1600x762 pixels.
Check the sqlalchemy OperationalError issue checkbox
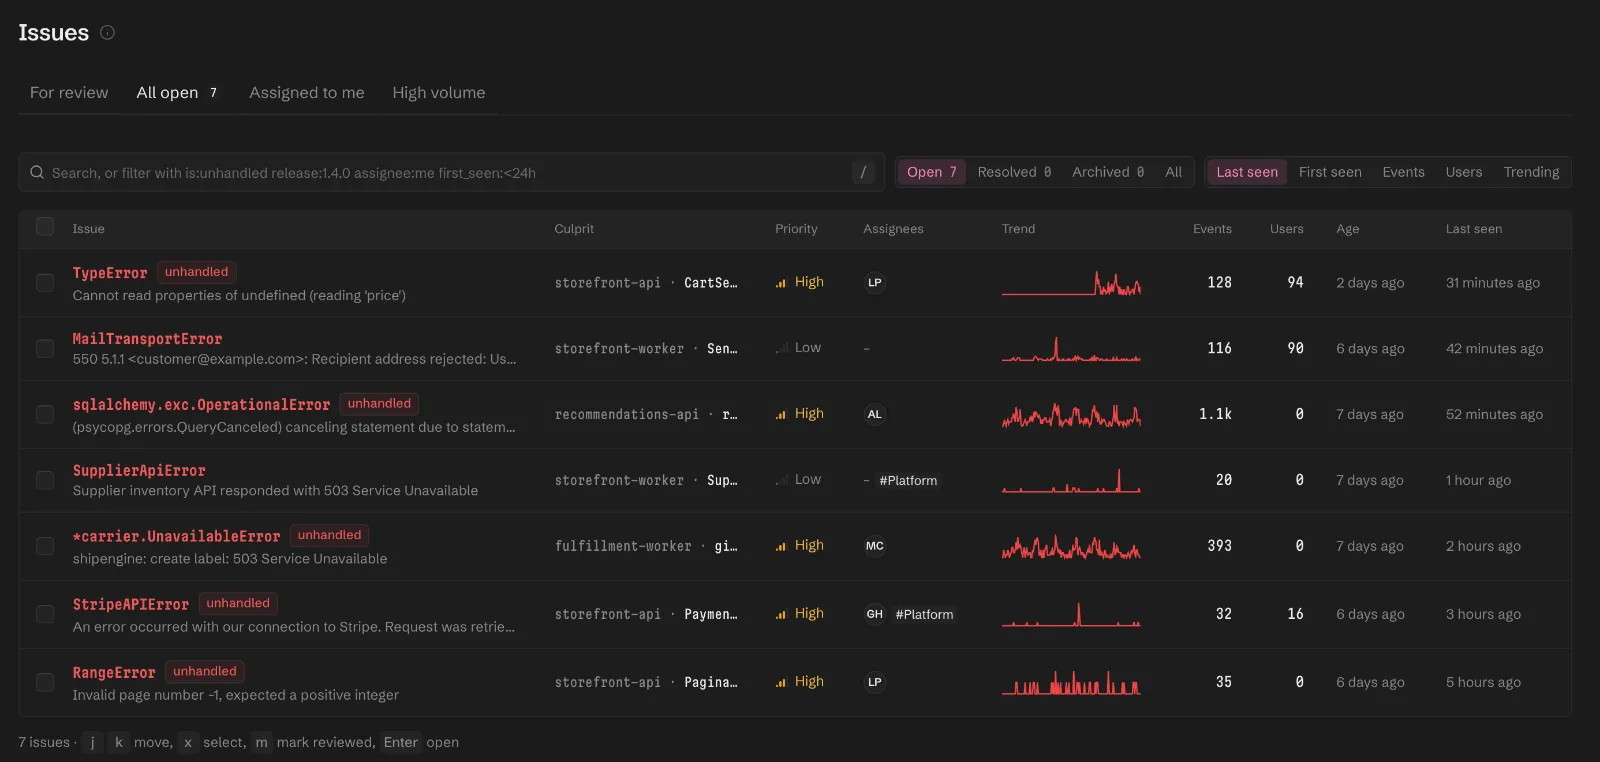pyautogui.click(x=45, y=414)
